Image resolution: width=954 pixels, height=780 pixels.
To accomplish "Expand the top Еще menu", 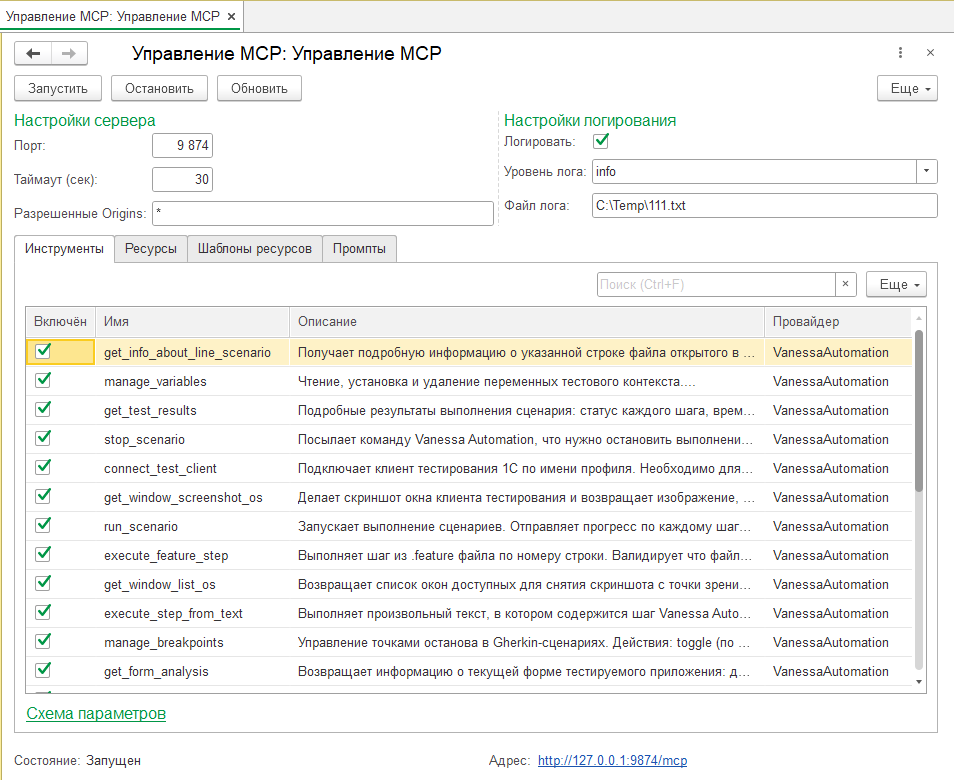I will (907, 88).
